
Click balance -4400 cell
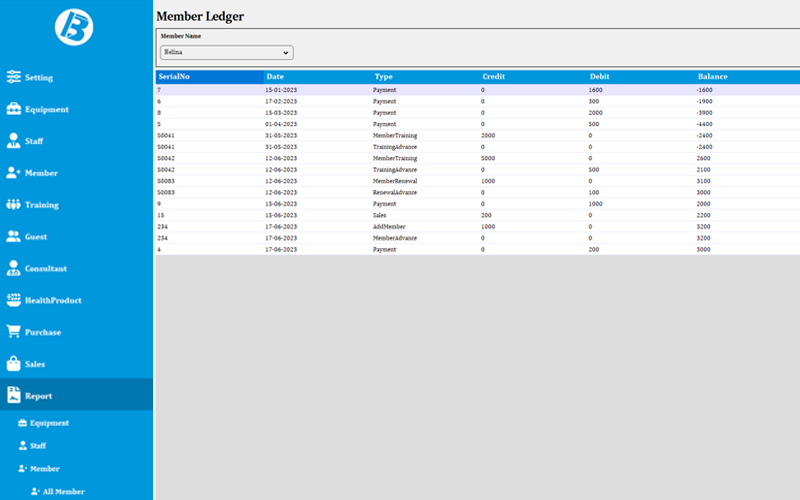point(704,124)
